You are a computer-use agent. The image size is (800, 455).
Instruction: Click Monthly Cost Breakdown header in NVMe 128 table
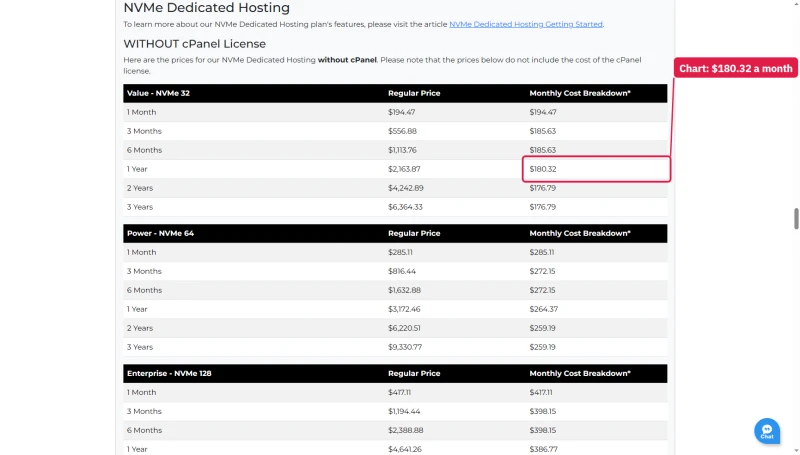coord(580,373)
